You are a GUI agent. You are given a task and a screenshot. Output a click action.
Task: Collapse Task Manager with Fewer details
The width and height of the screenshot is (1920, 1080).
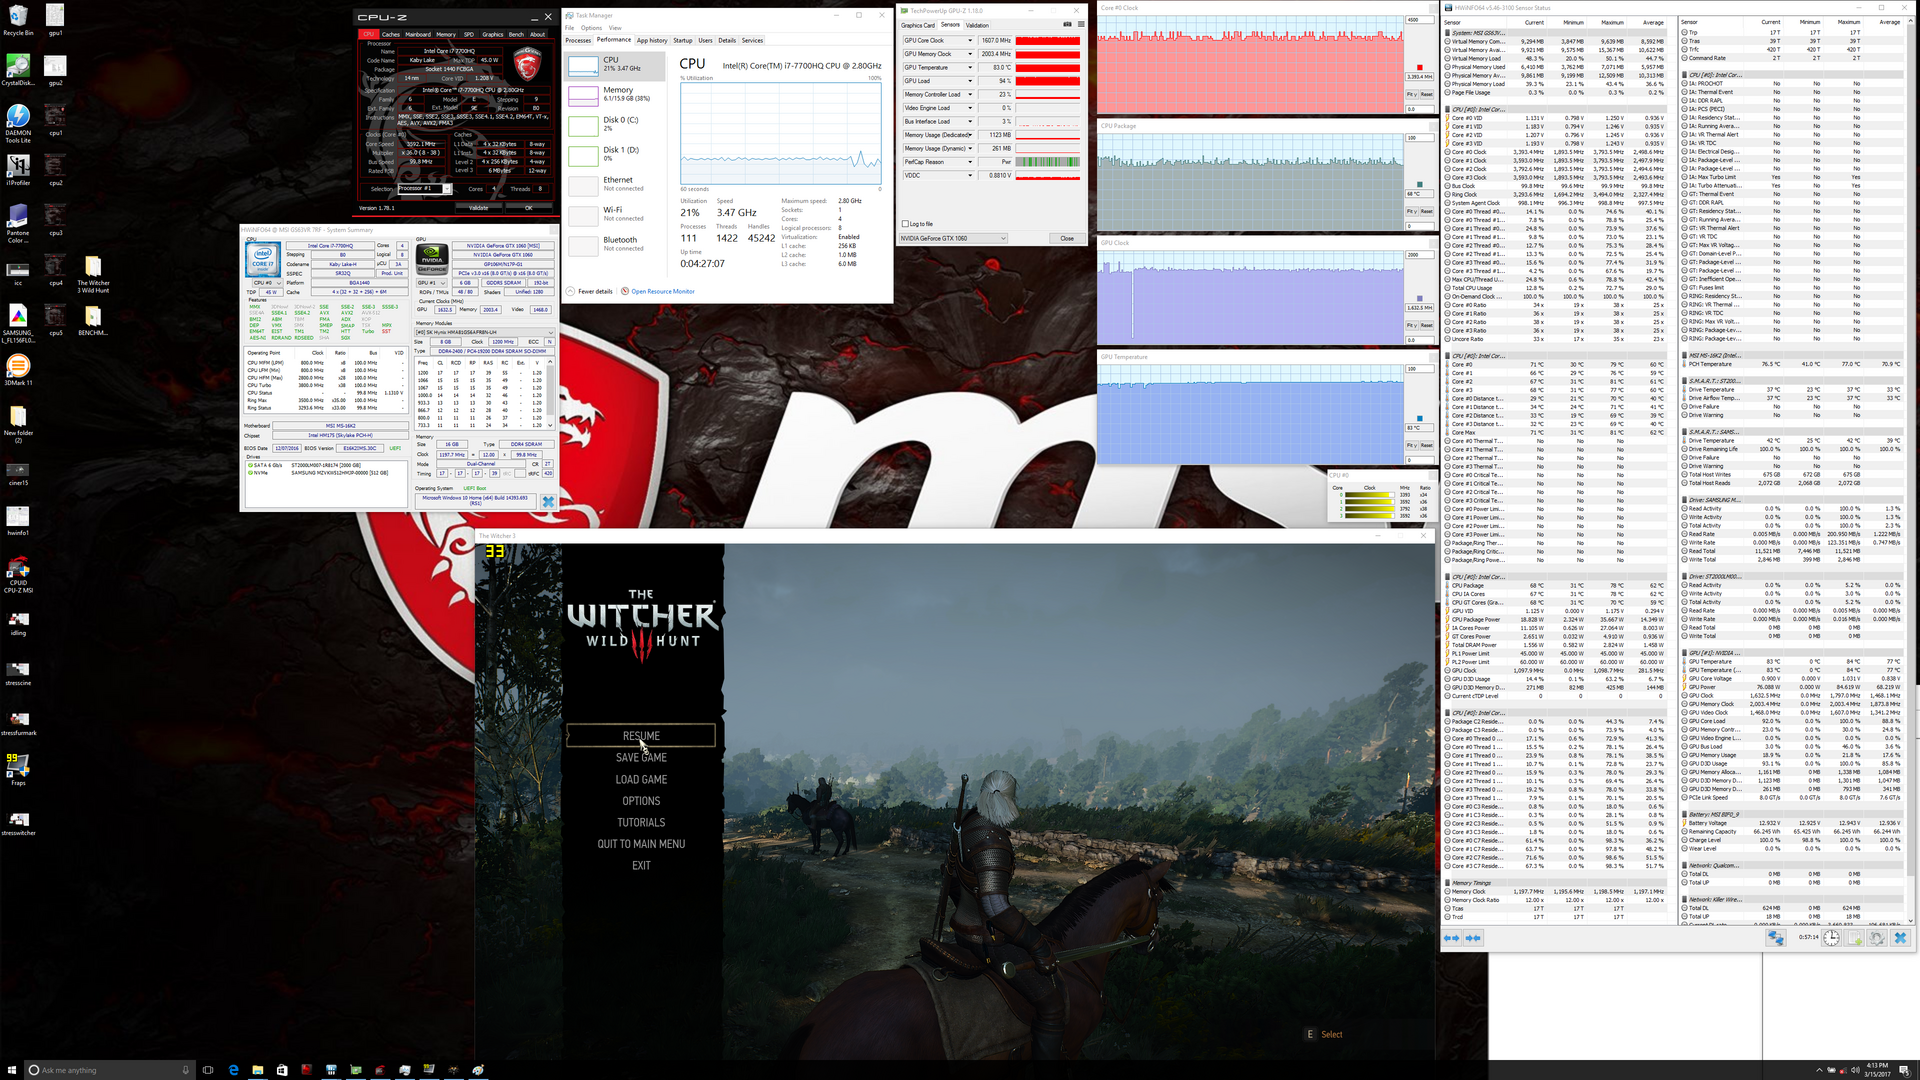tap(590, 291)
